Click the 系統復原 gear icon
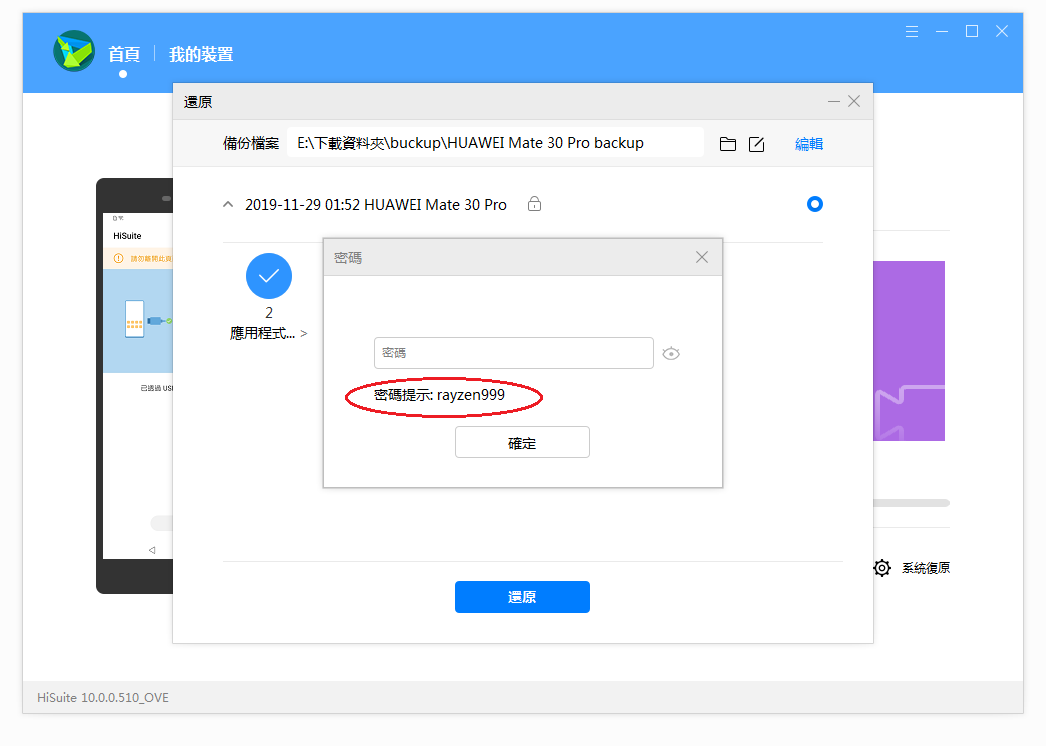The height and width of the screenshot is (746, 1046). (x=882, y=568)
